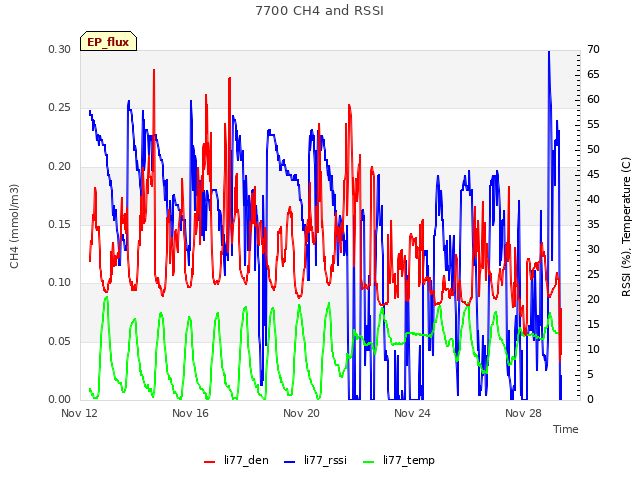
Task: Click the 0.05 left axis value
Action: 60,341
